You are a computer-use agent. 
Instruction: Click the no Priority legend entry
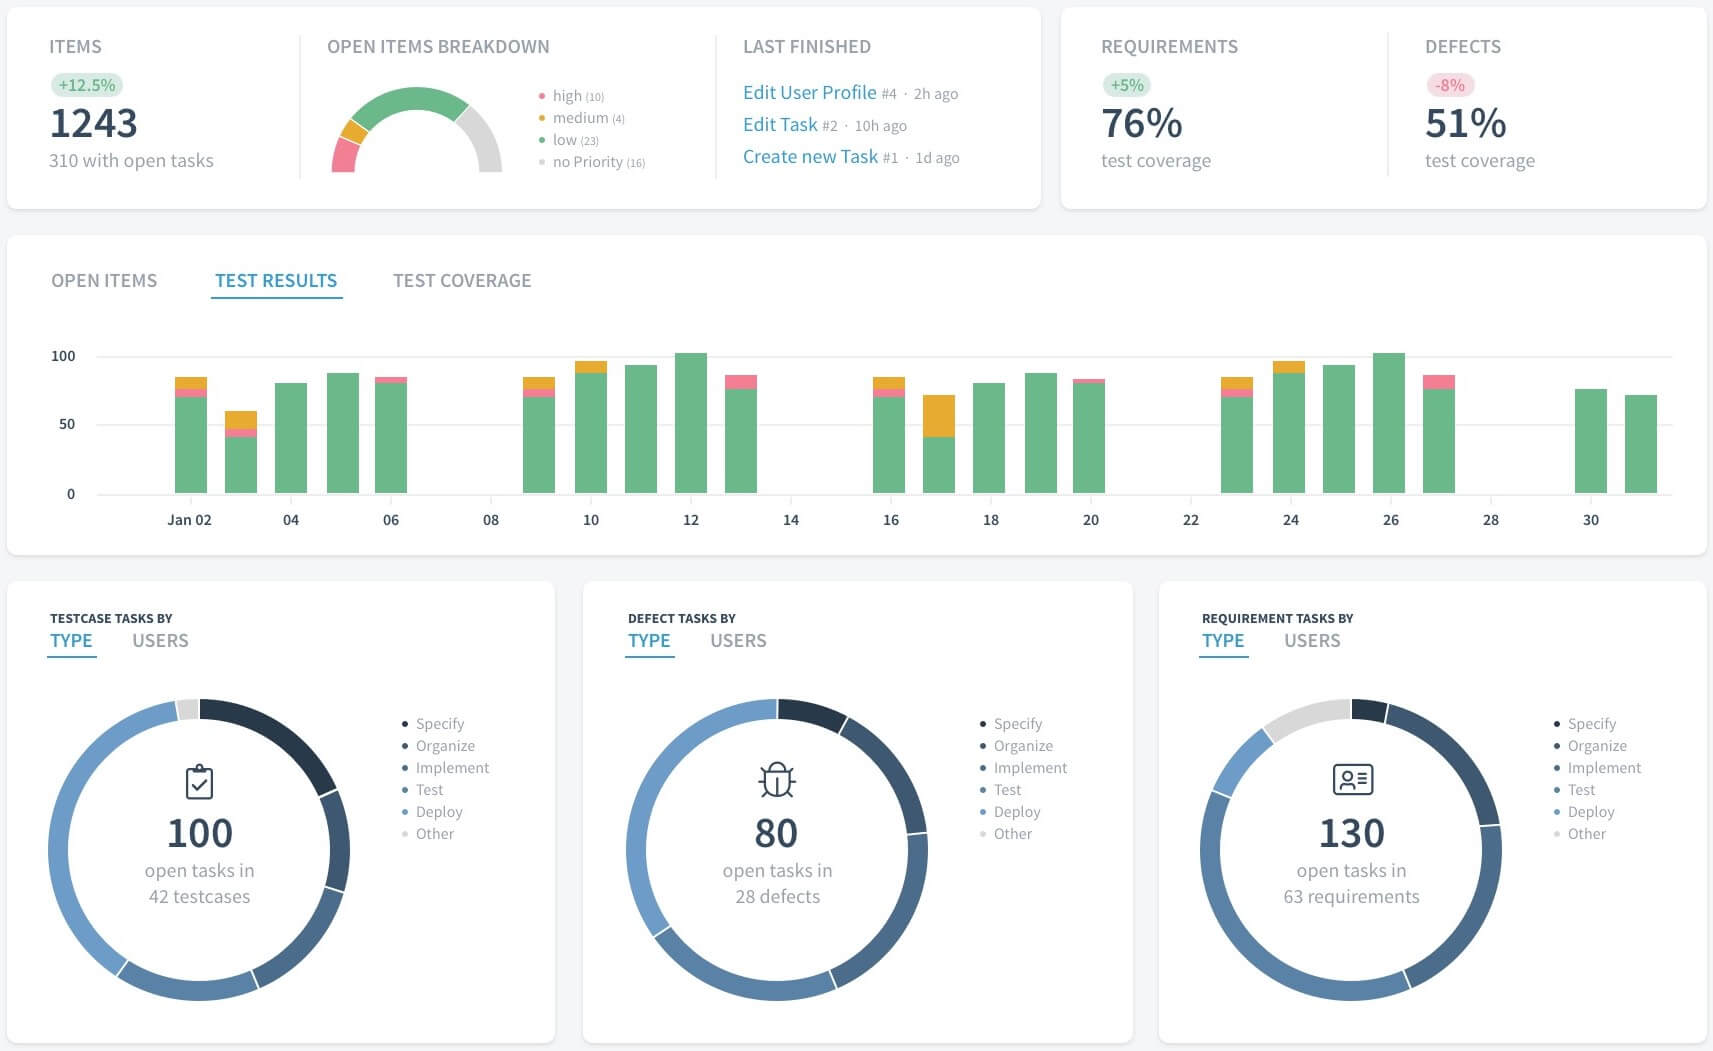tap(592, 162)
